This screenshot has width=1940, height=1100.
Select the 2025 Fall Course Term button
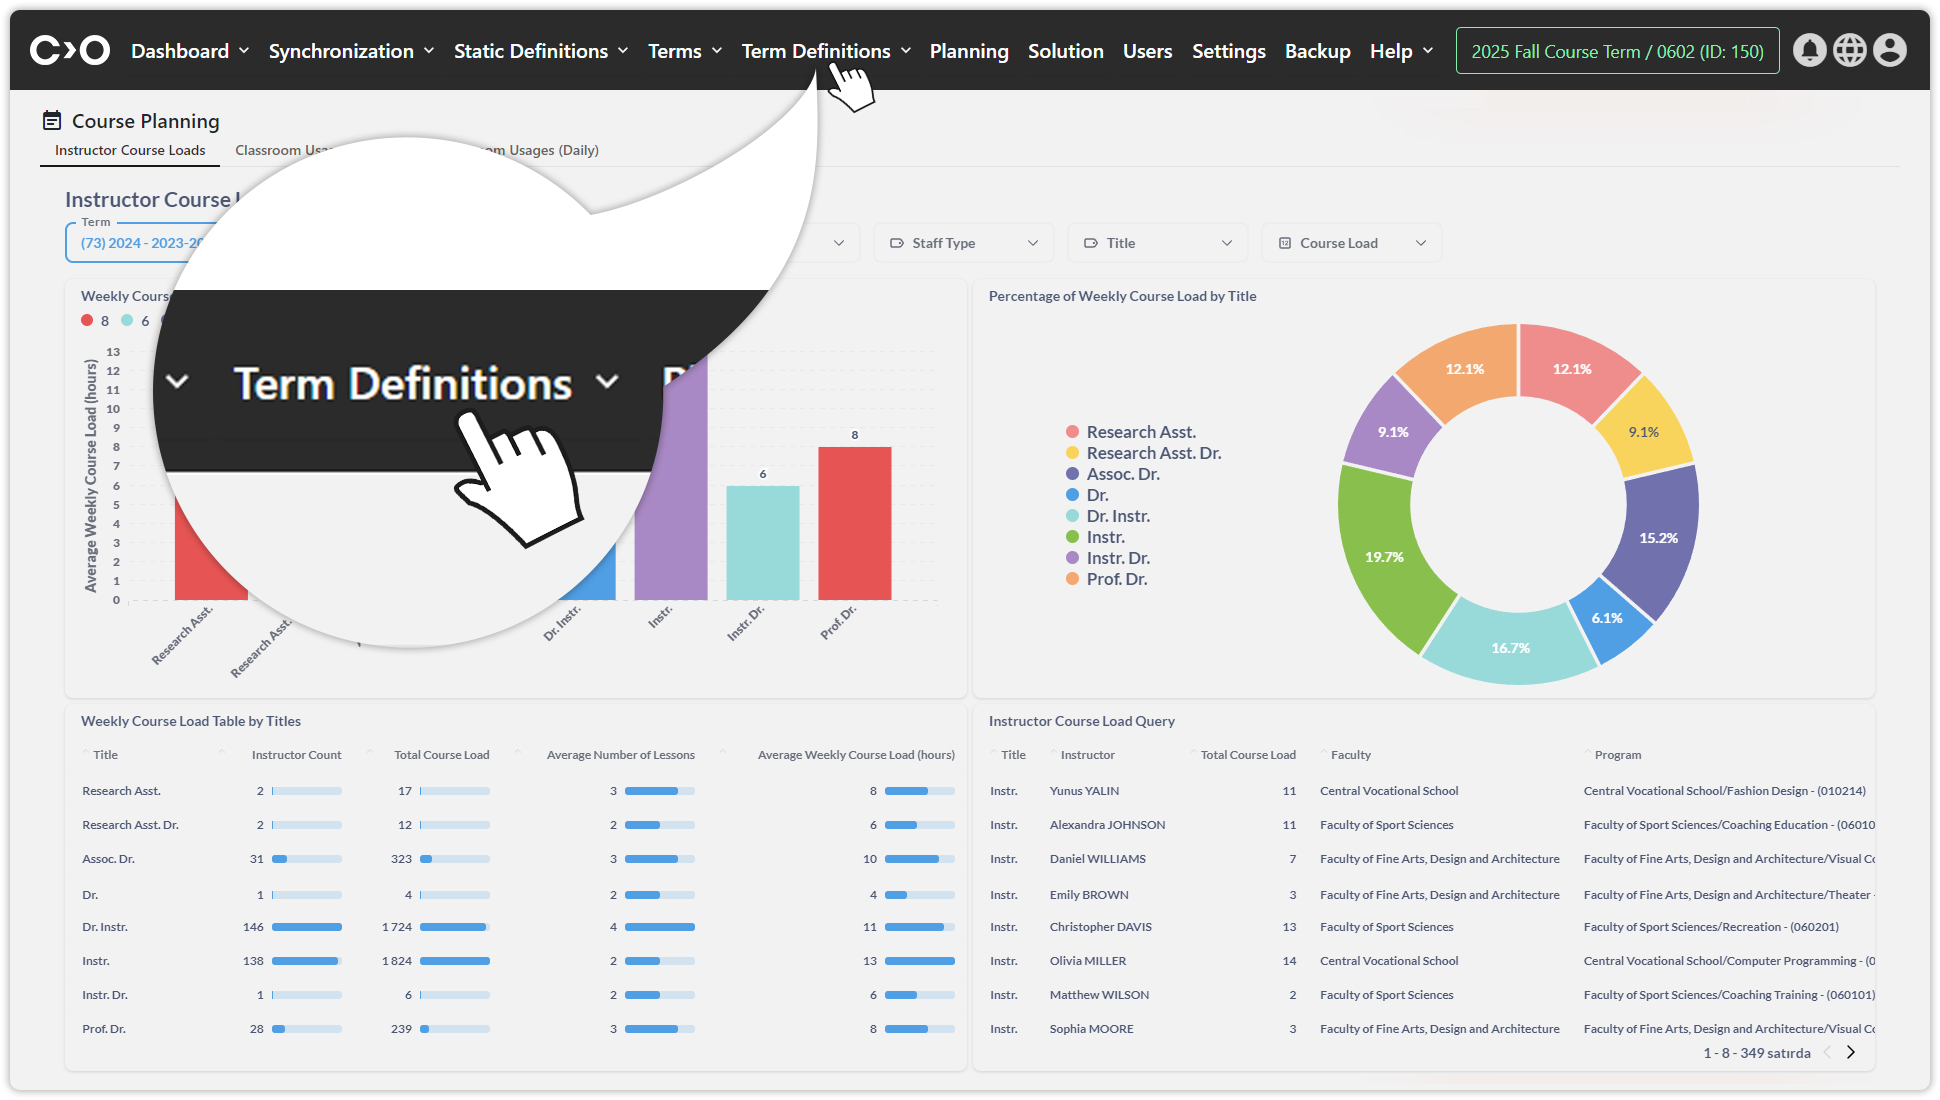click(1617, 51)
